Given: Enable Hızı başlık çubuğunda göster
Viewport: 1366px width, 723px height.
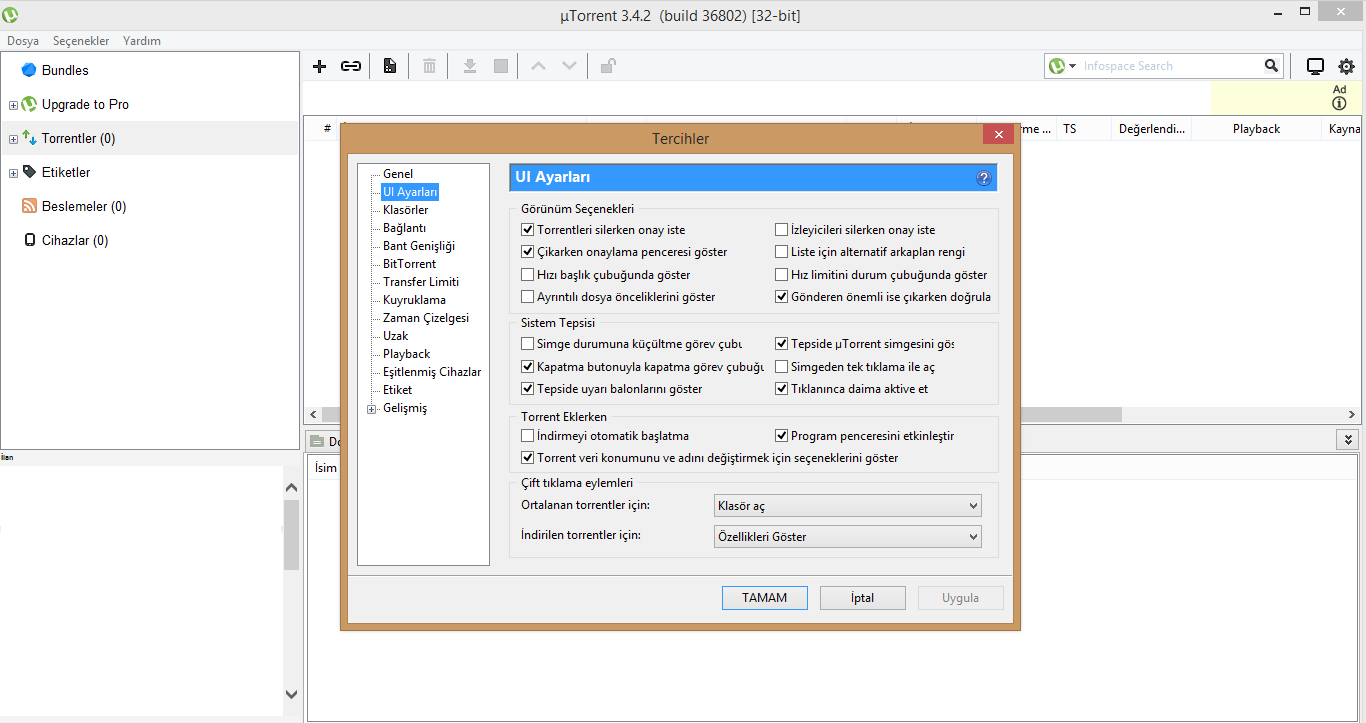Looking at the screenshot, I should (x=528, y=274).
